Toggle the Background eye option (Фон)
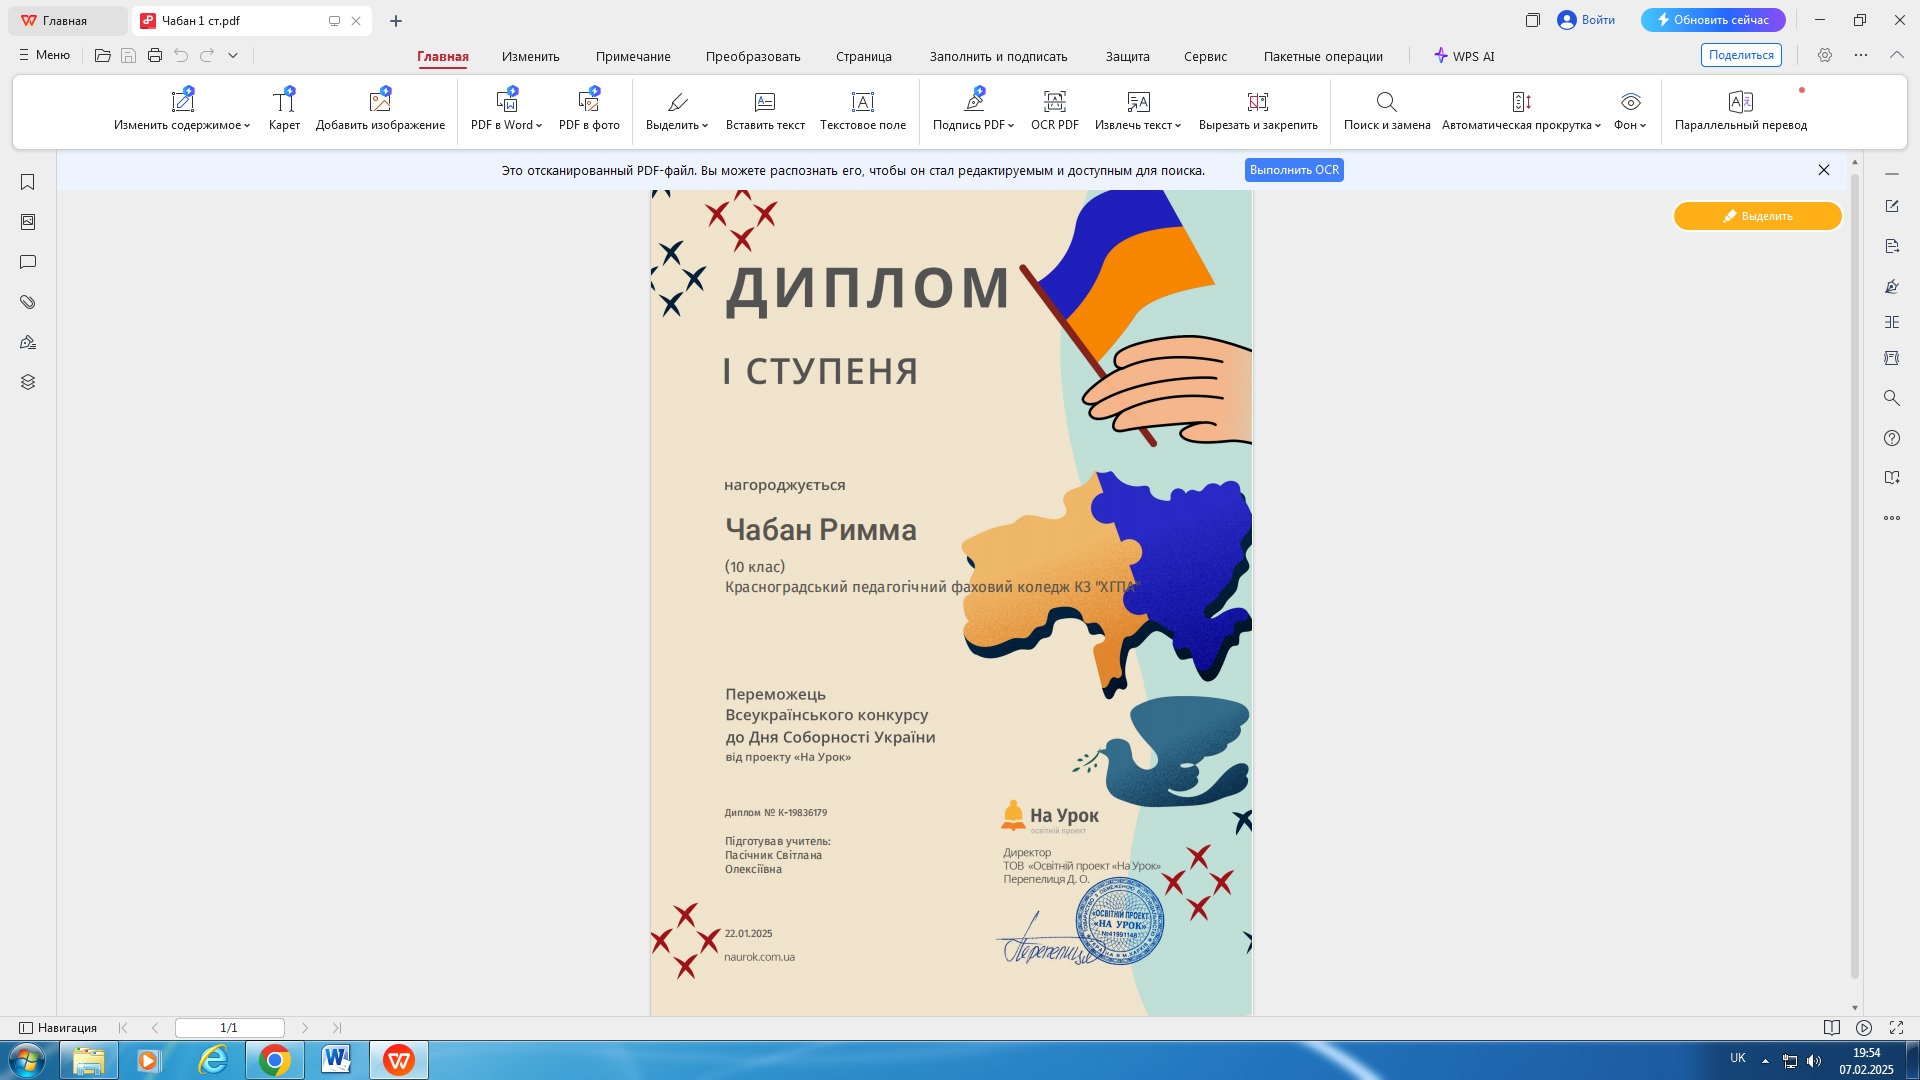The height and width of the screenshot is (1080, 1920). pyautogui.click(x=1630, y=102)
